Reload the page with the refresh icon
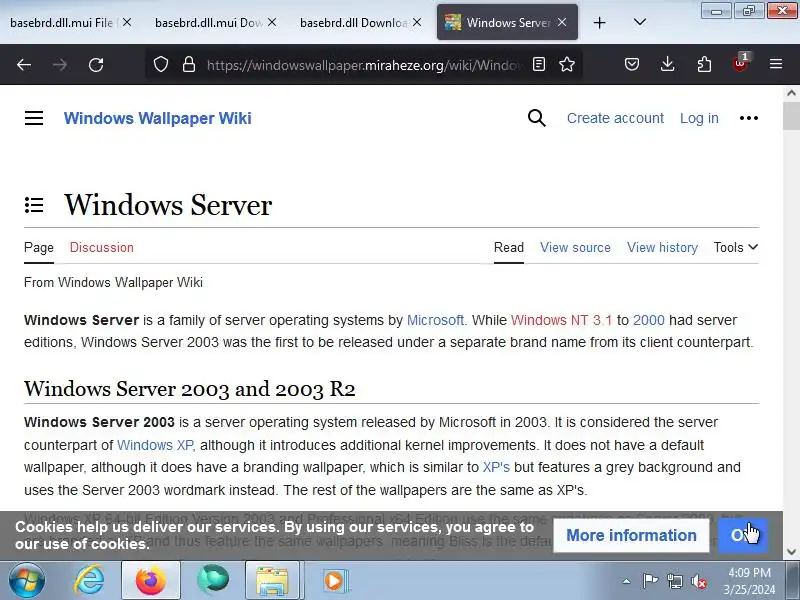Image resolution: width=800 pixels, height=600 pixels. (x=96, y=64)
